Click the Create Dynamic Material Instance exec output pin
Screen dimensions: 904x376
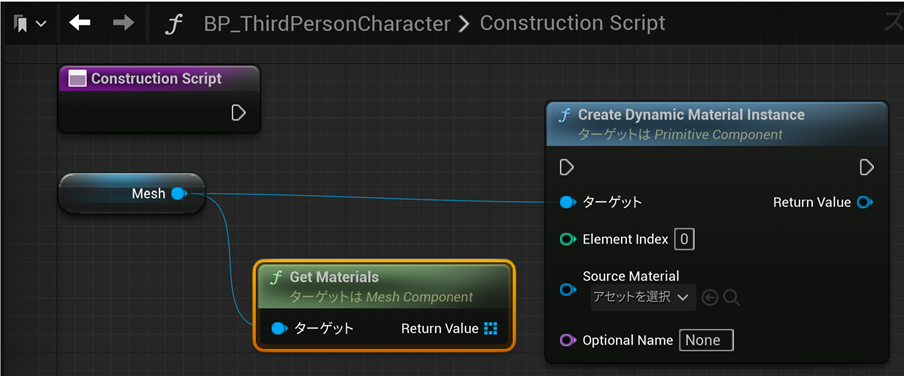click(866, 168)
